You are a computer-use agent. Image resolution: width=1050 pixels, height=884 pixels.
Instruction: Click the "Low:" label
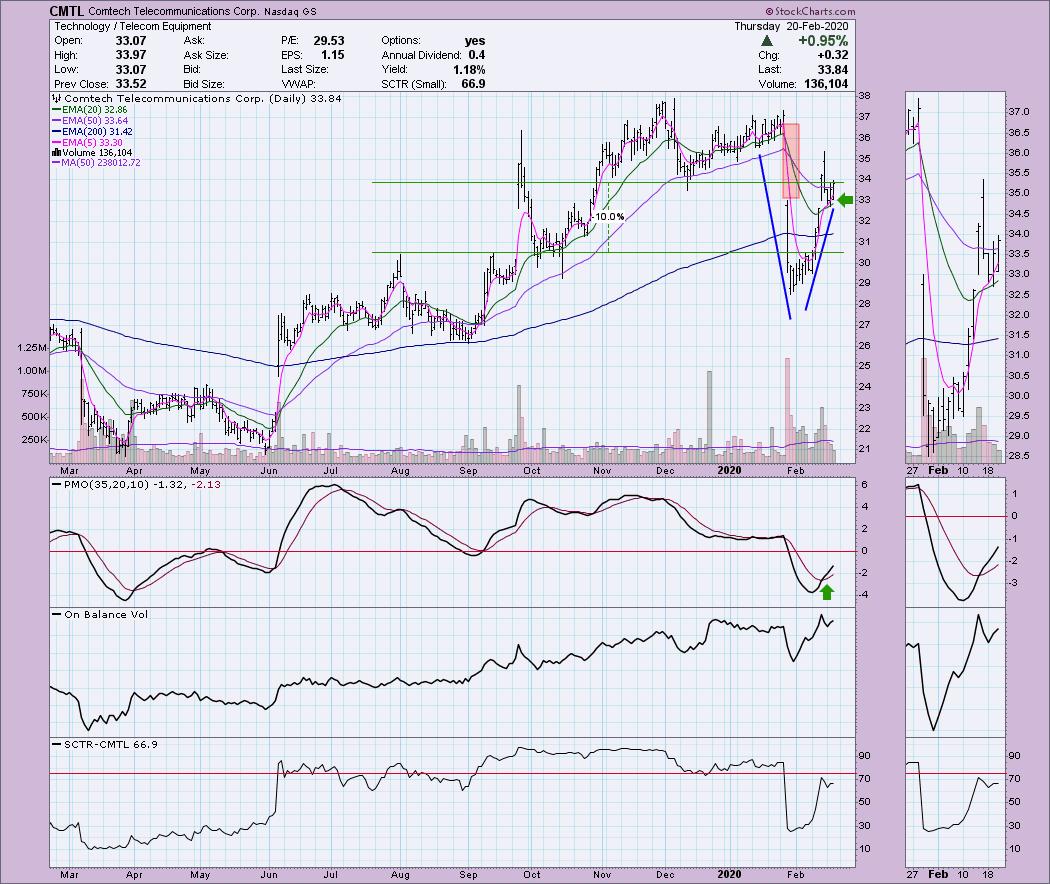coord(66,70)
